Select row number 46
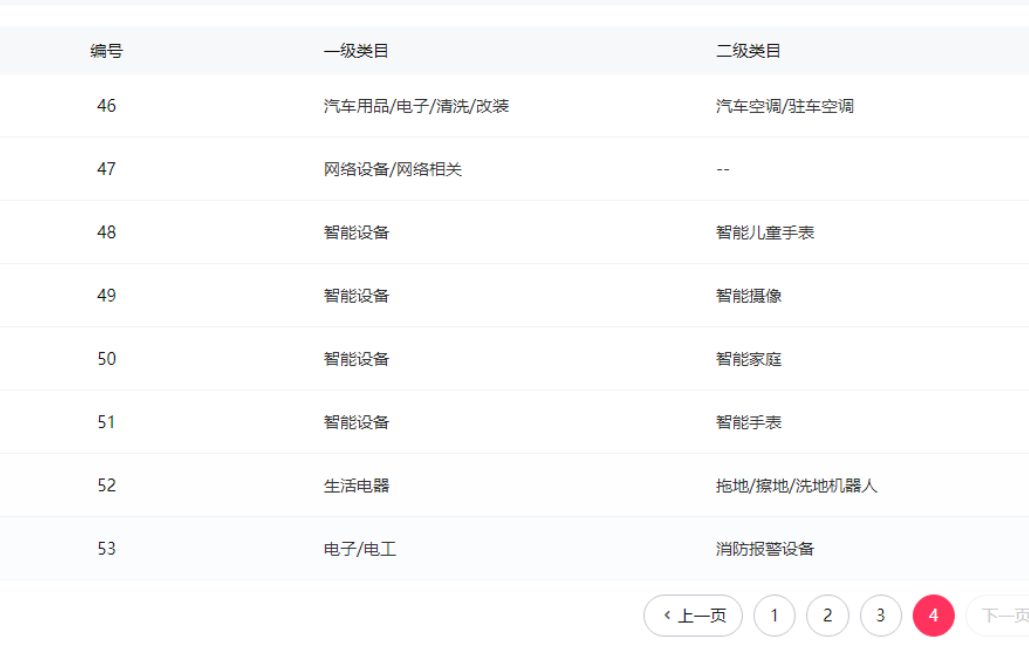The width and height of the screenshot is (1029, 666). 106,106
